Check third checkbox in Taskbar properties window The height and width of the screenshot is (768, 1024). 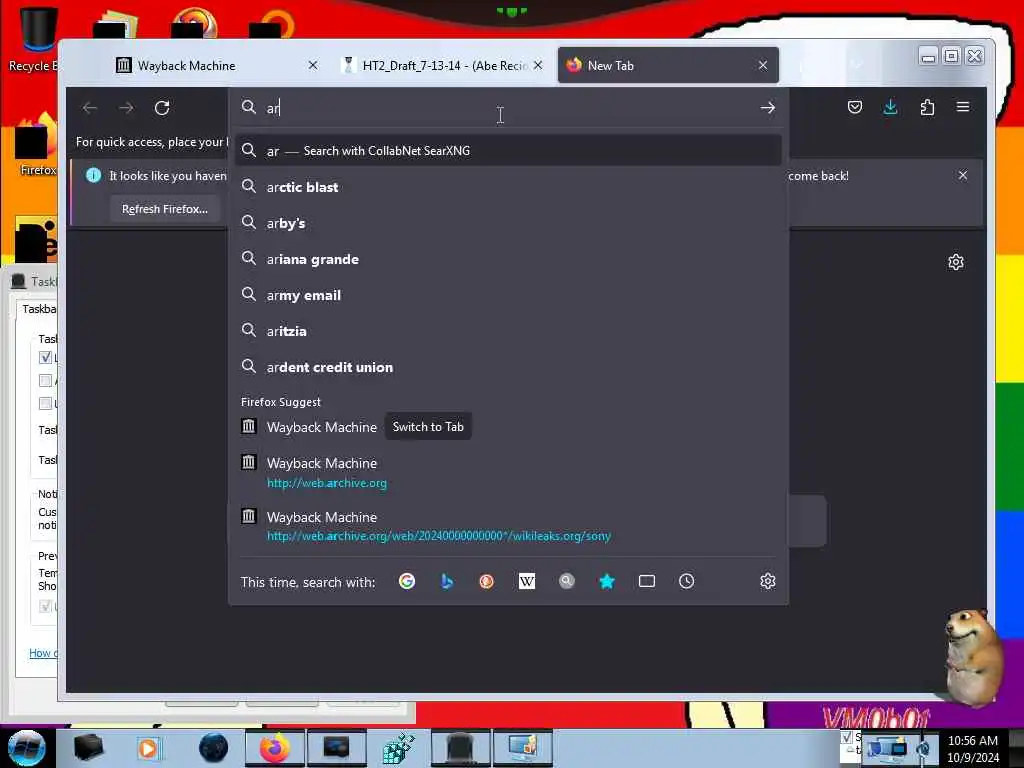[45, 403]
